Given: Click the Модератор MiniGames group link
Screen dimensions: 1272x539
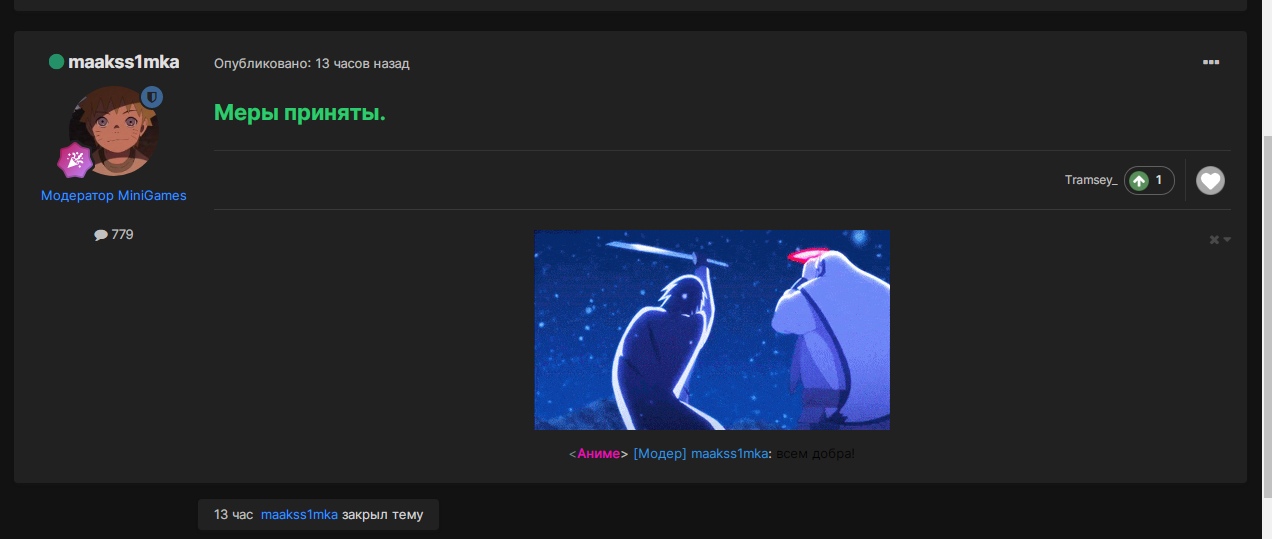Looking at the screenshot, I should tap(113, 196).
